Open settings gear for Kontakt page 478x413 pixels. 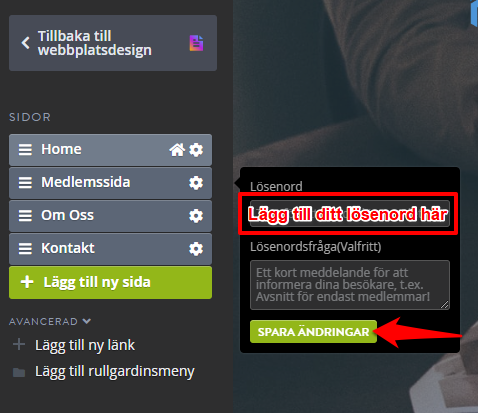pos(196,249)
